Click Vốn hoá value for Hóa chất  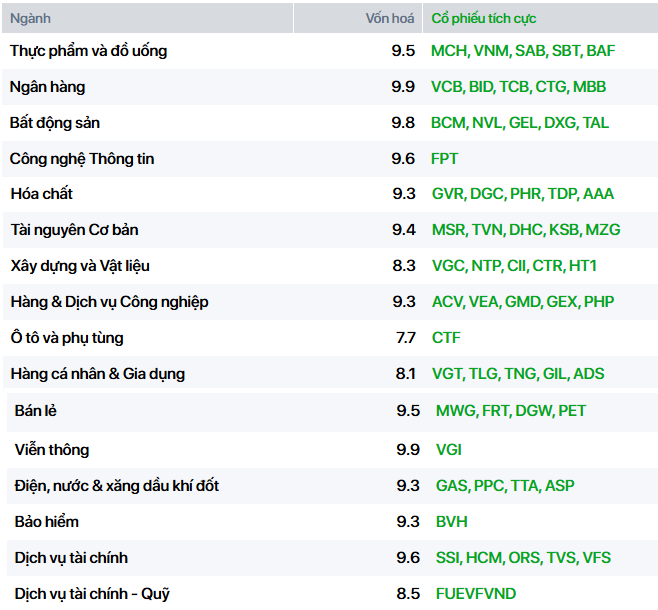404,194
